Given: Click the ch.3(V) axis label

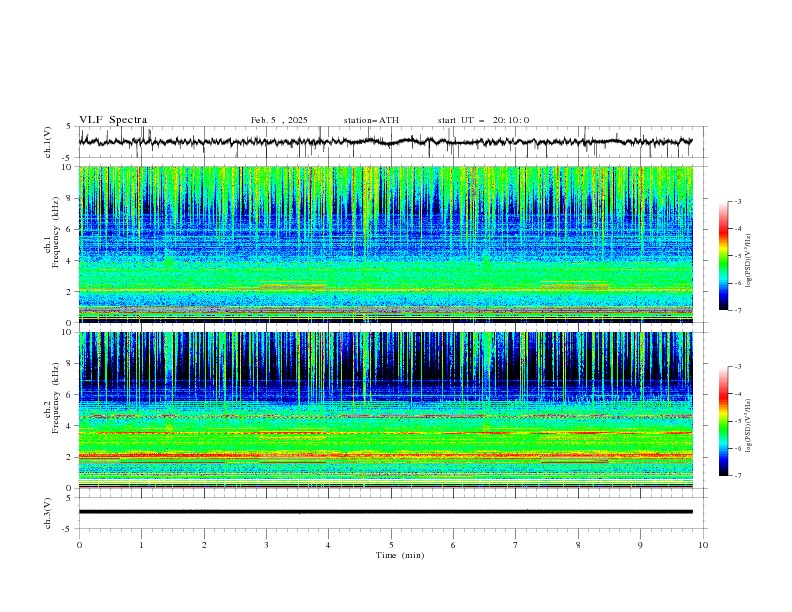Looking at the screenshot, I should tap(48, 513).
